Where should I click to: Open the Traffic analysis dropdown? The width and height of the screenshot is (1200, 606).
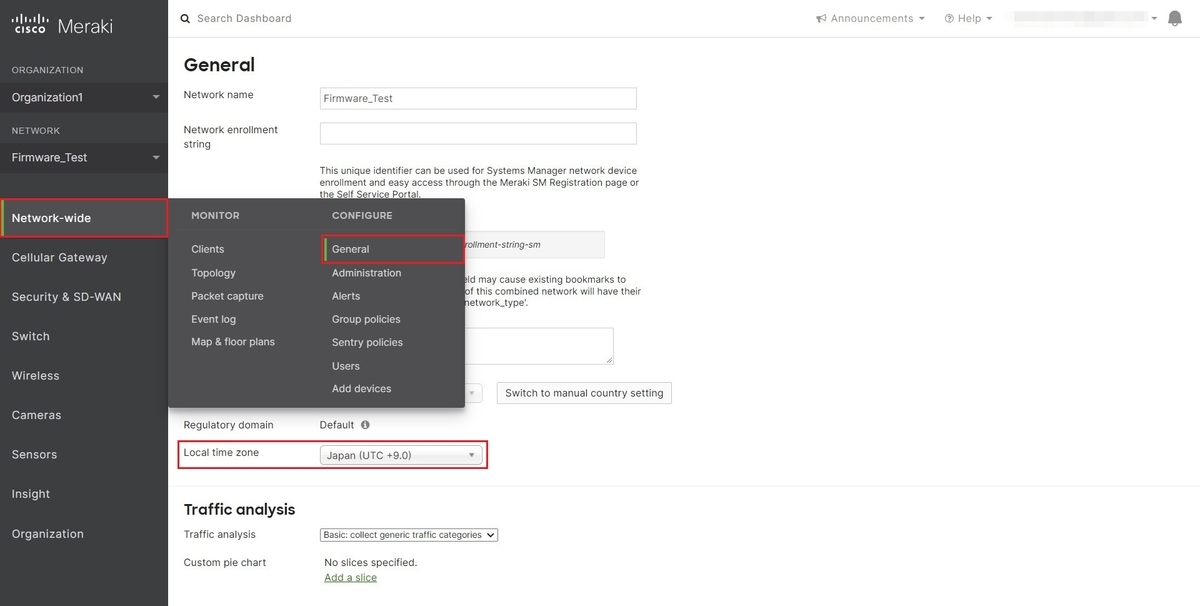pos(407,534)
